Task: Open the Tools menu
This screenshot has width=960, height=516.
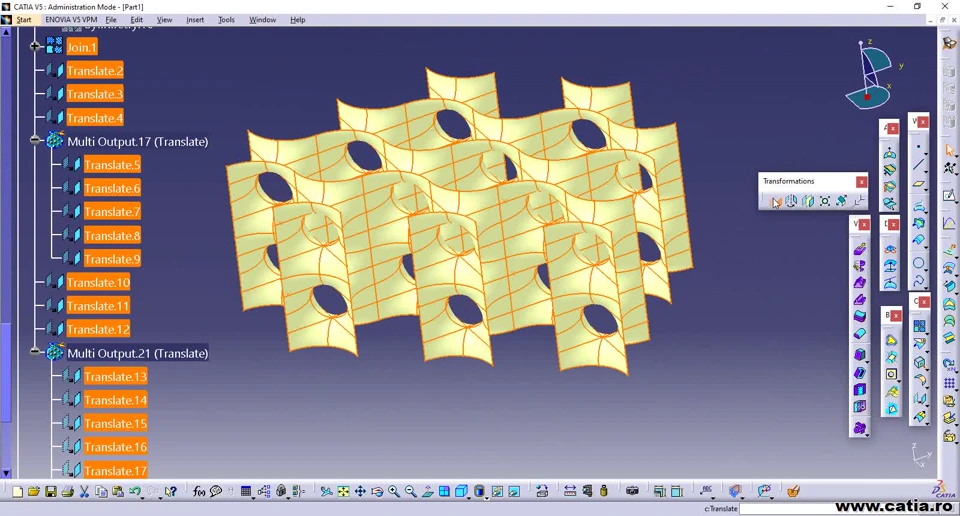Action: tap(227, 20)
